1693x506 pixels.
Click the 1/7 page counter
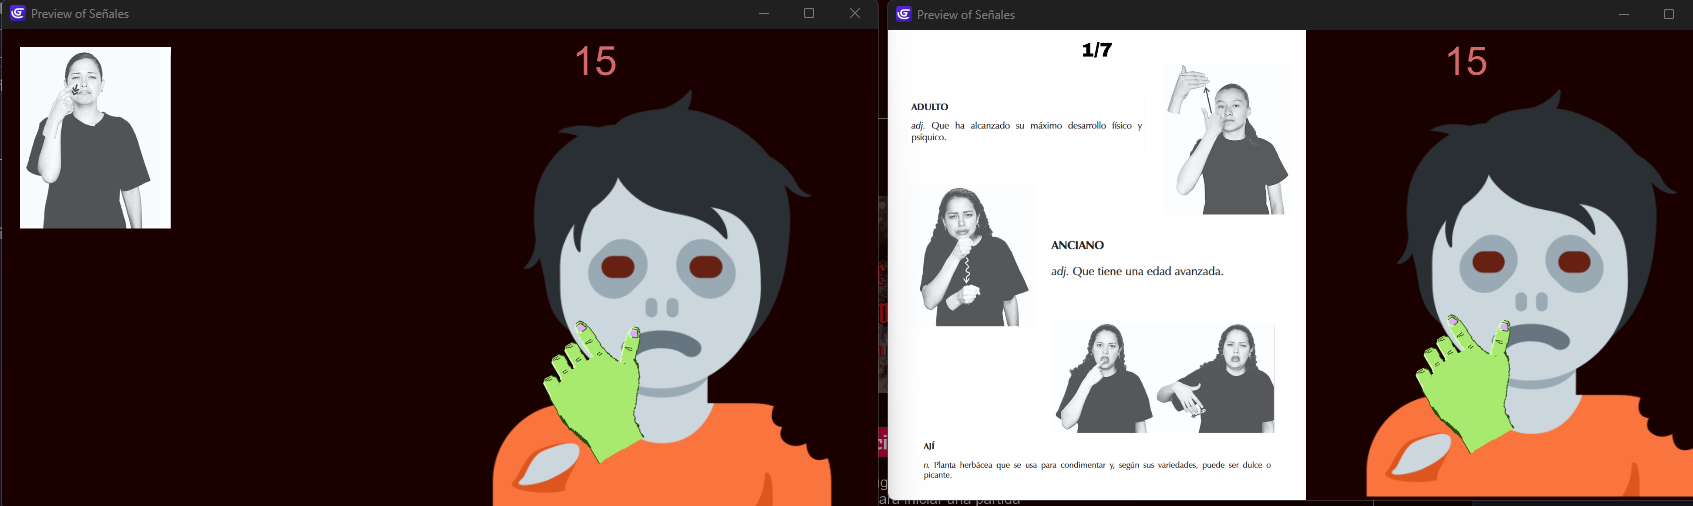click(x=1097, y=50)
